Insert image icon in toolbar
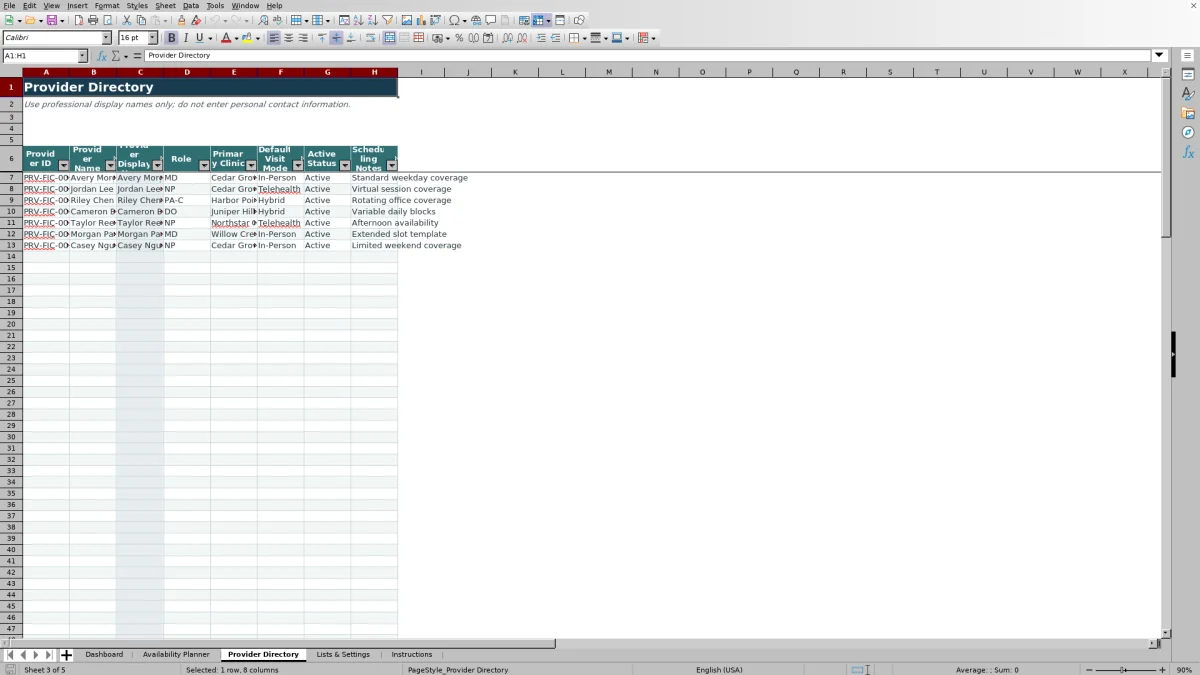Screen dimensions: 1200x675 click(x=407, y=20)
